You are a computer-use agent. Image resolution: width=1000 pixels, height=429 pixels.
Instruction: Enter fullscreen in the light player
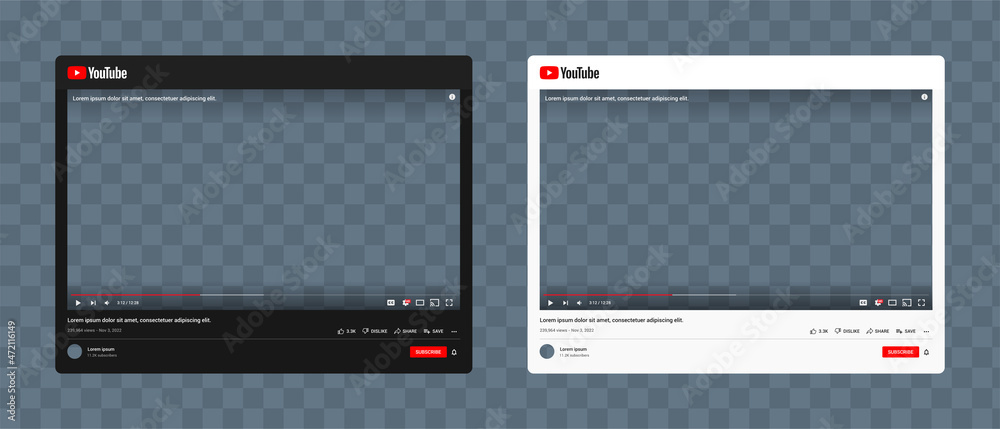click(922, 303)
